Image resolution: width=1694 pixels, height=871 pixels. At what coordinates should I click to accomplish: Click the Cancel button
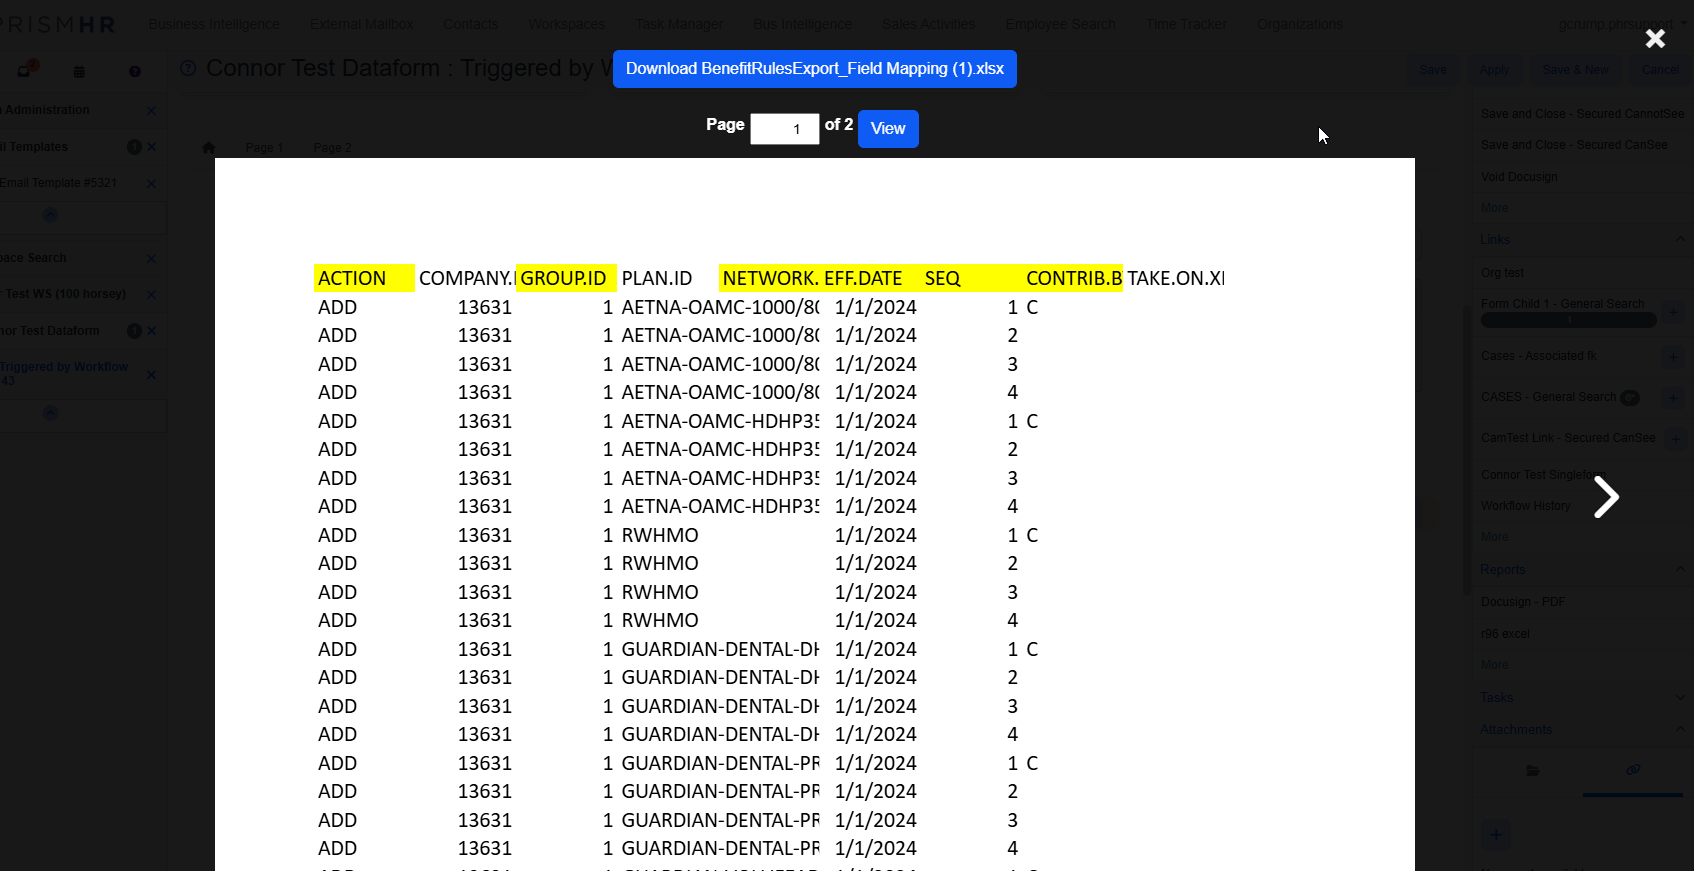1661,70
